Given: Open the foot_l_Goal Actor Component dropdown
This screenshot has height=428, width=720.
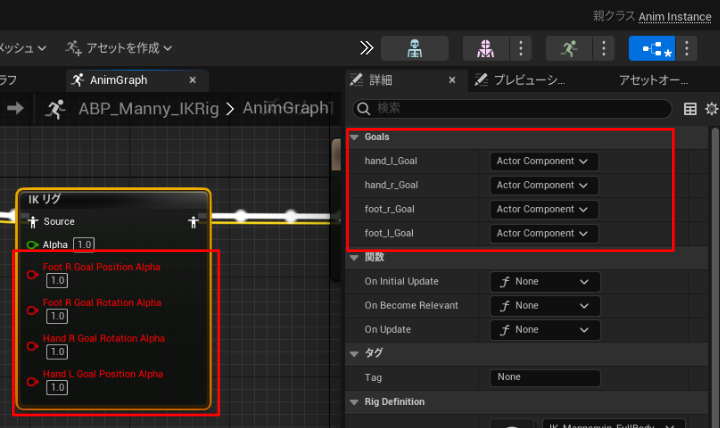Looking at the screenshot, I should pyautogui.click(x=544, y=233).
